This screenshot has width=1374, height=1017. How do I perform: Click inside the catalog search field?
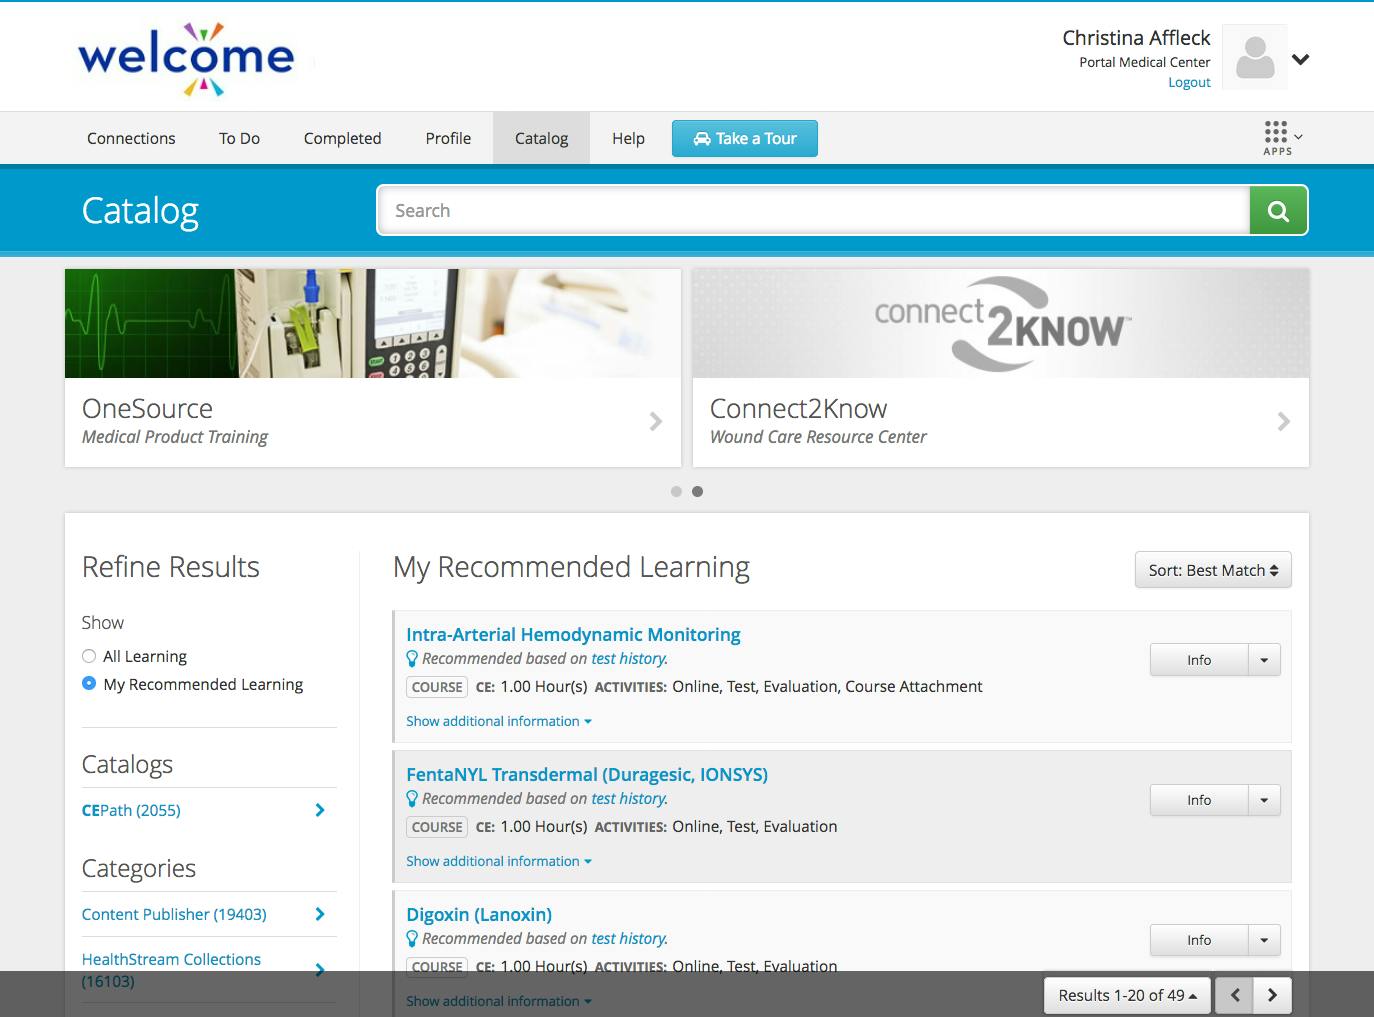coord(812,210)
